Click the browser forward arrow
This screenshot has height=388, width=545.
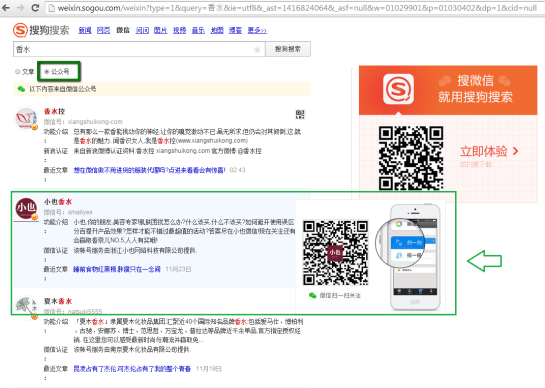click(21, 7)
